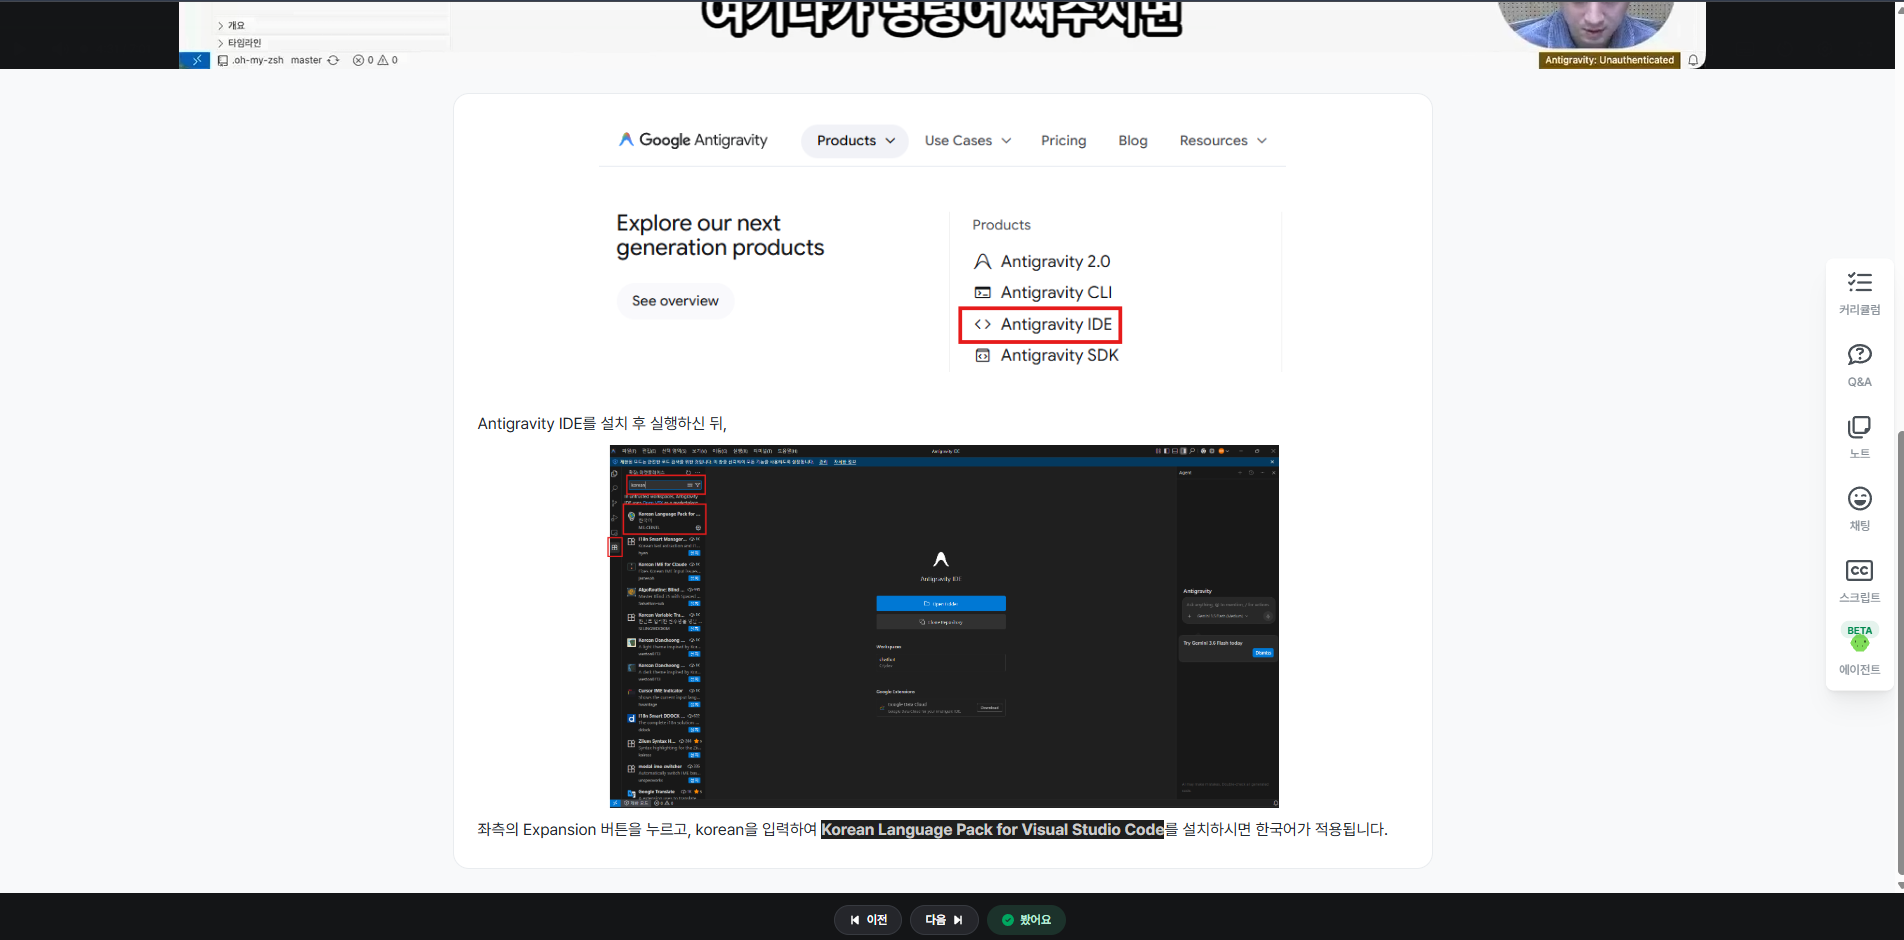The image size is (1904, 940).
Task: Click the Antigravity: Unauthenticated status badge
Action: coord(1609,60)
